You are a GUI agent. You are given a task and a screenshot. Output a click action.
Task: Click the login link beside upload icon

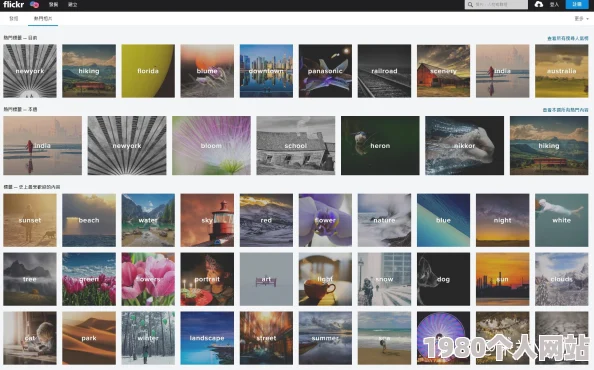(554, 5)
